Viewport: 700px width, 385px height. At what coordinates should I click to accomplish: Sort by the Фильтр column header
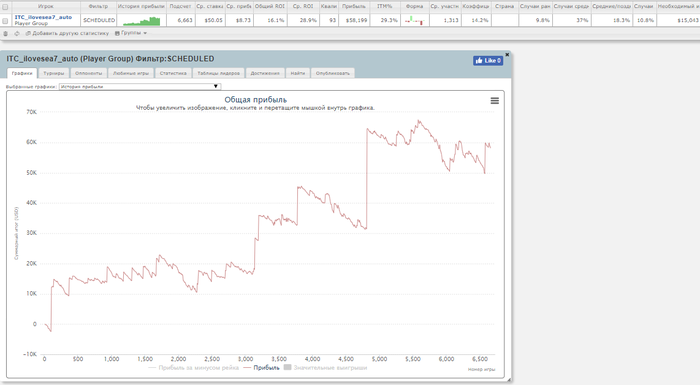98,7
